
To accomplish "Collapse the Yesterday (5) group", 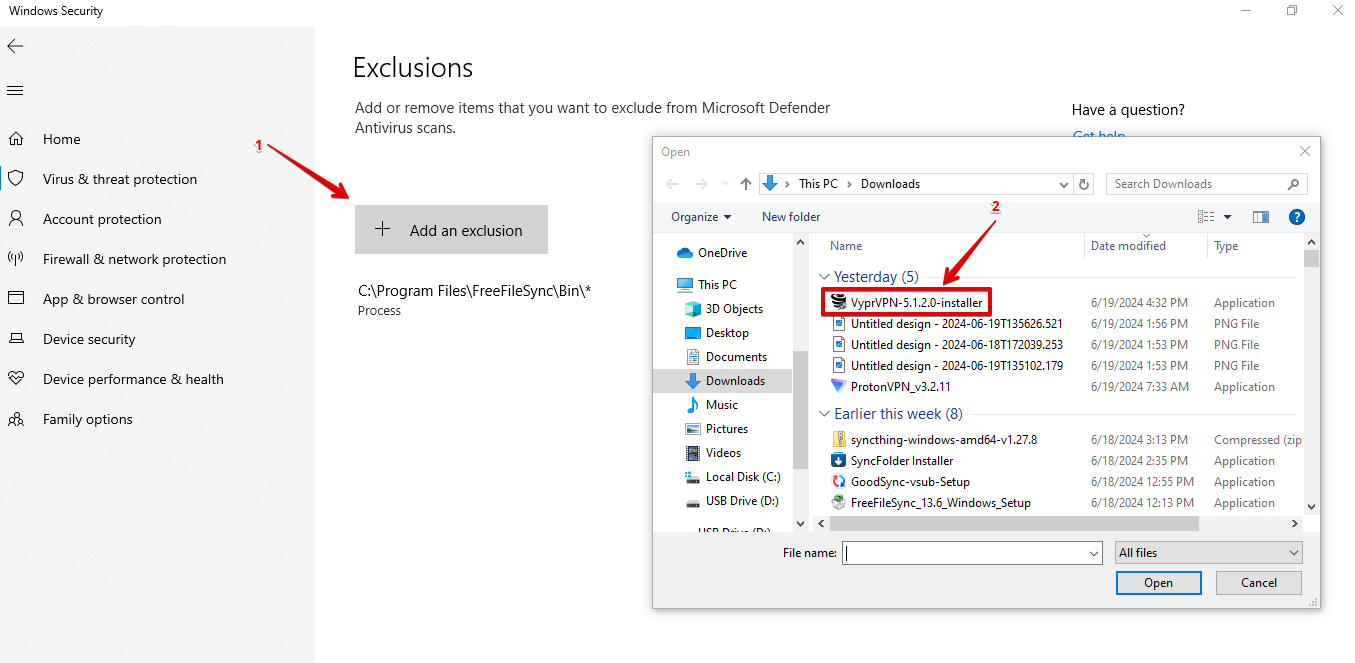I will coord(825,277).
